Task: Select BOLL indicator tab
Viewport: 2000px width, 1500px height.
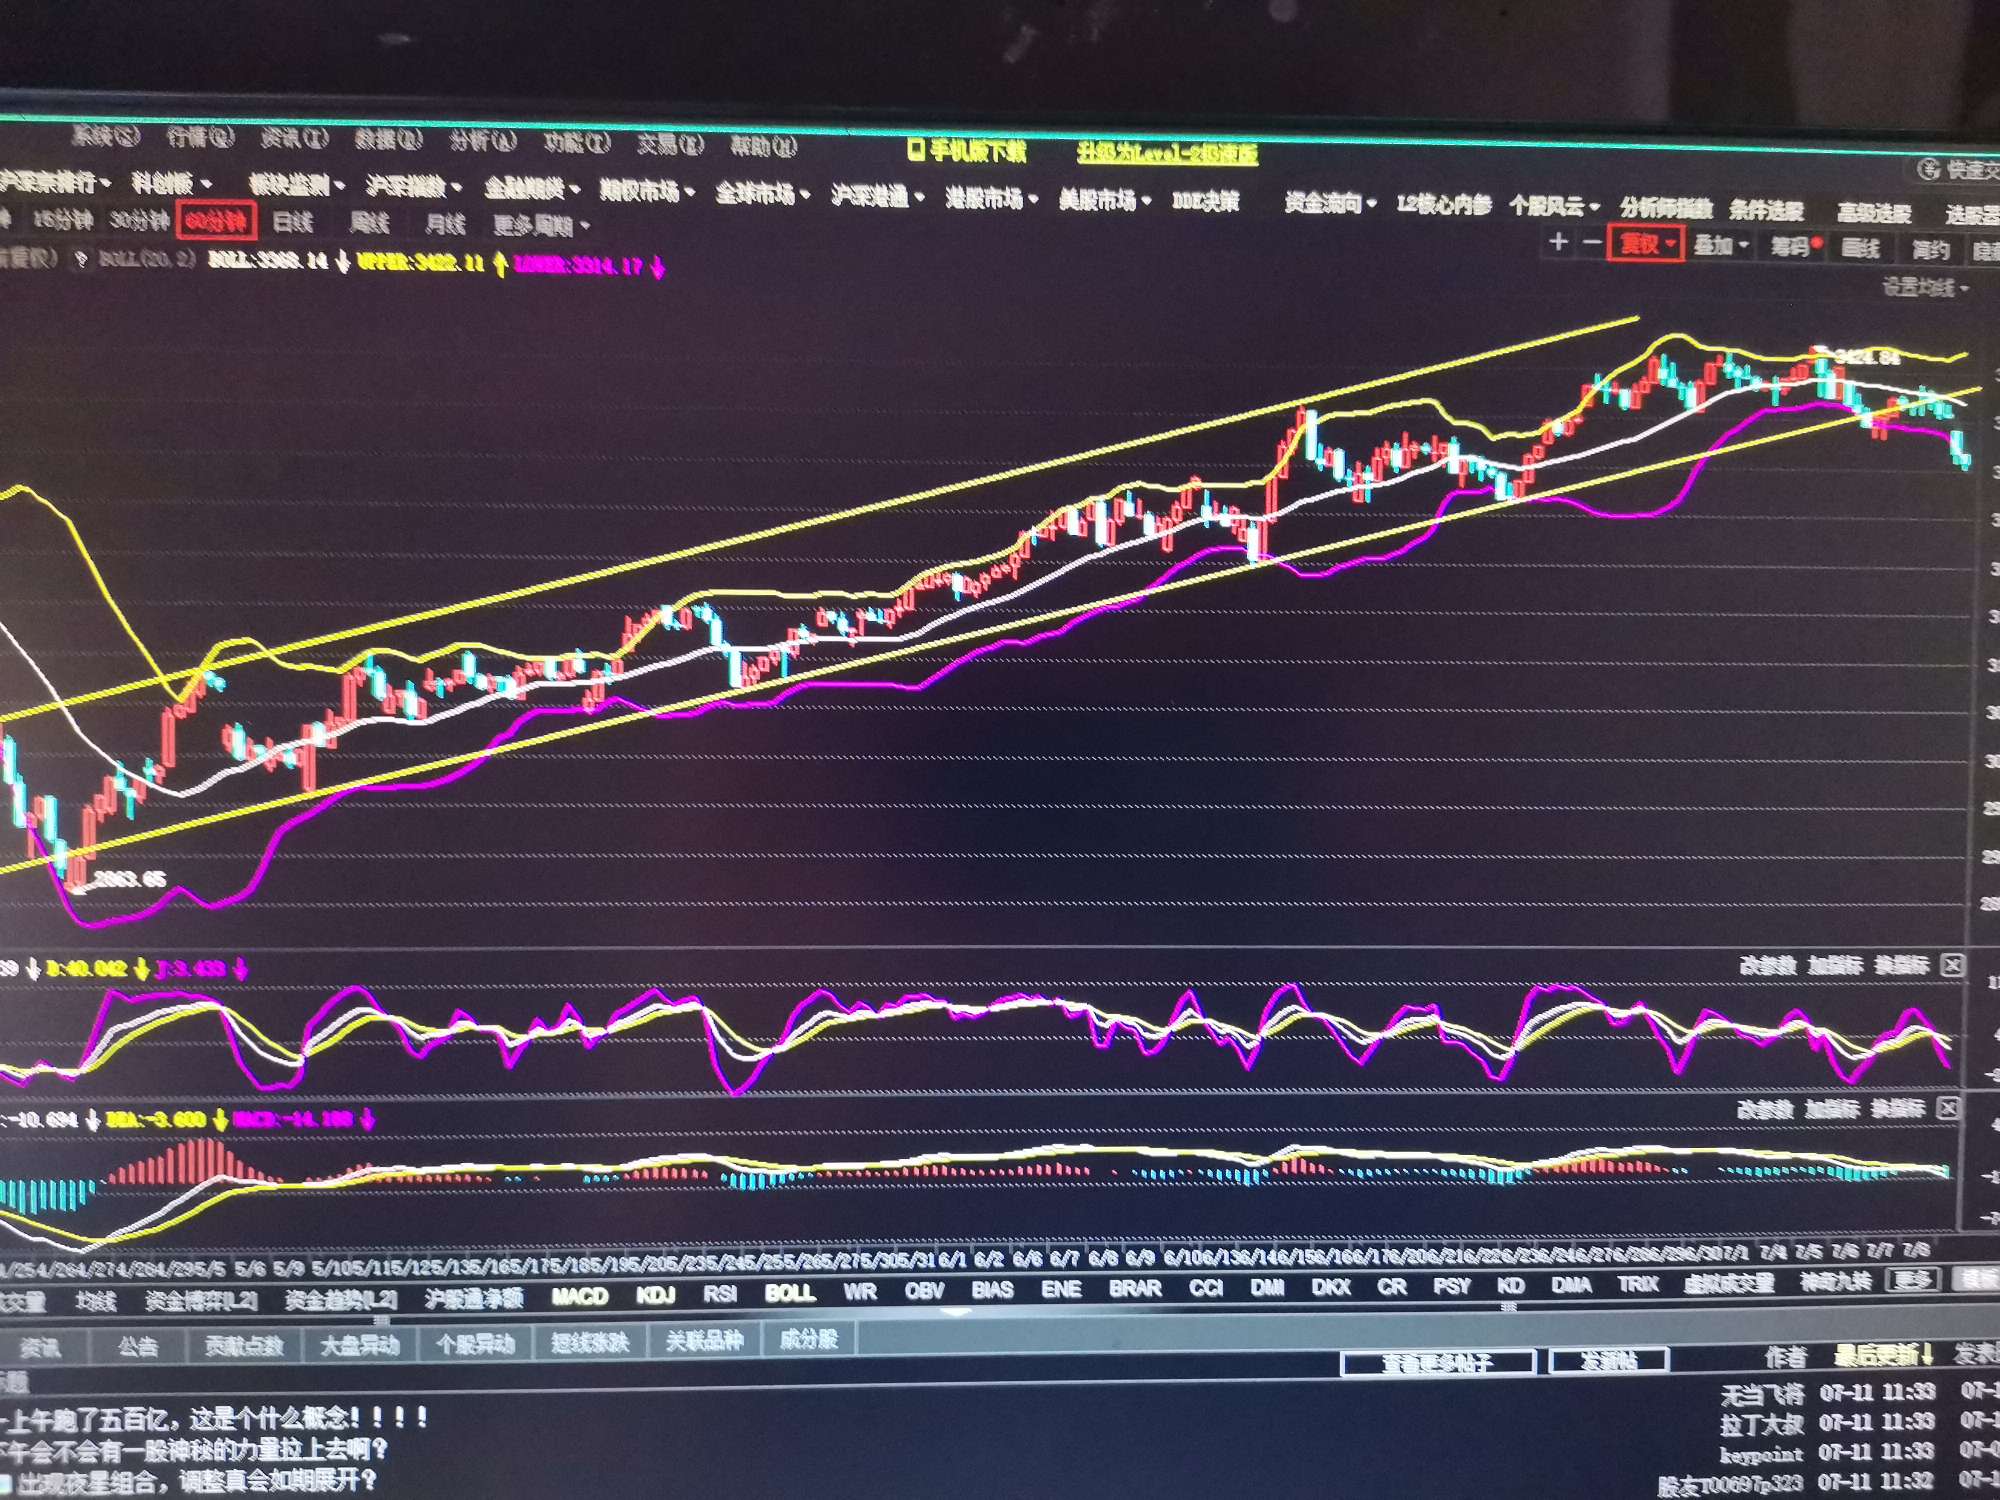Action: 790,1293
